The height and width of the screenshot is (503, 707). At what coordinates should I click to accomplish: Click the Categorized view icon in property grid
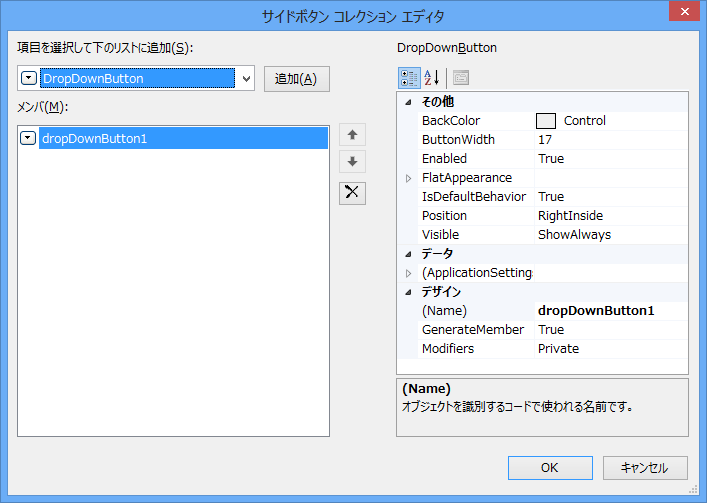click(409, 78)
